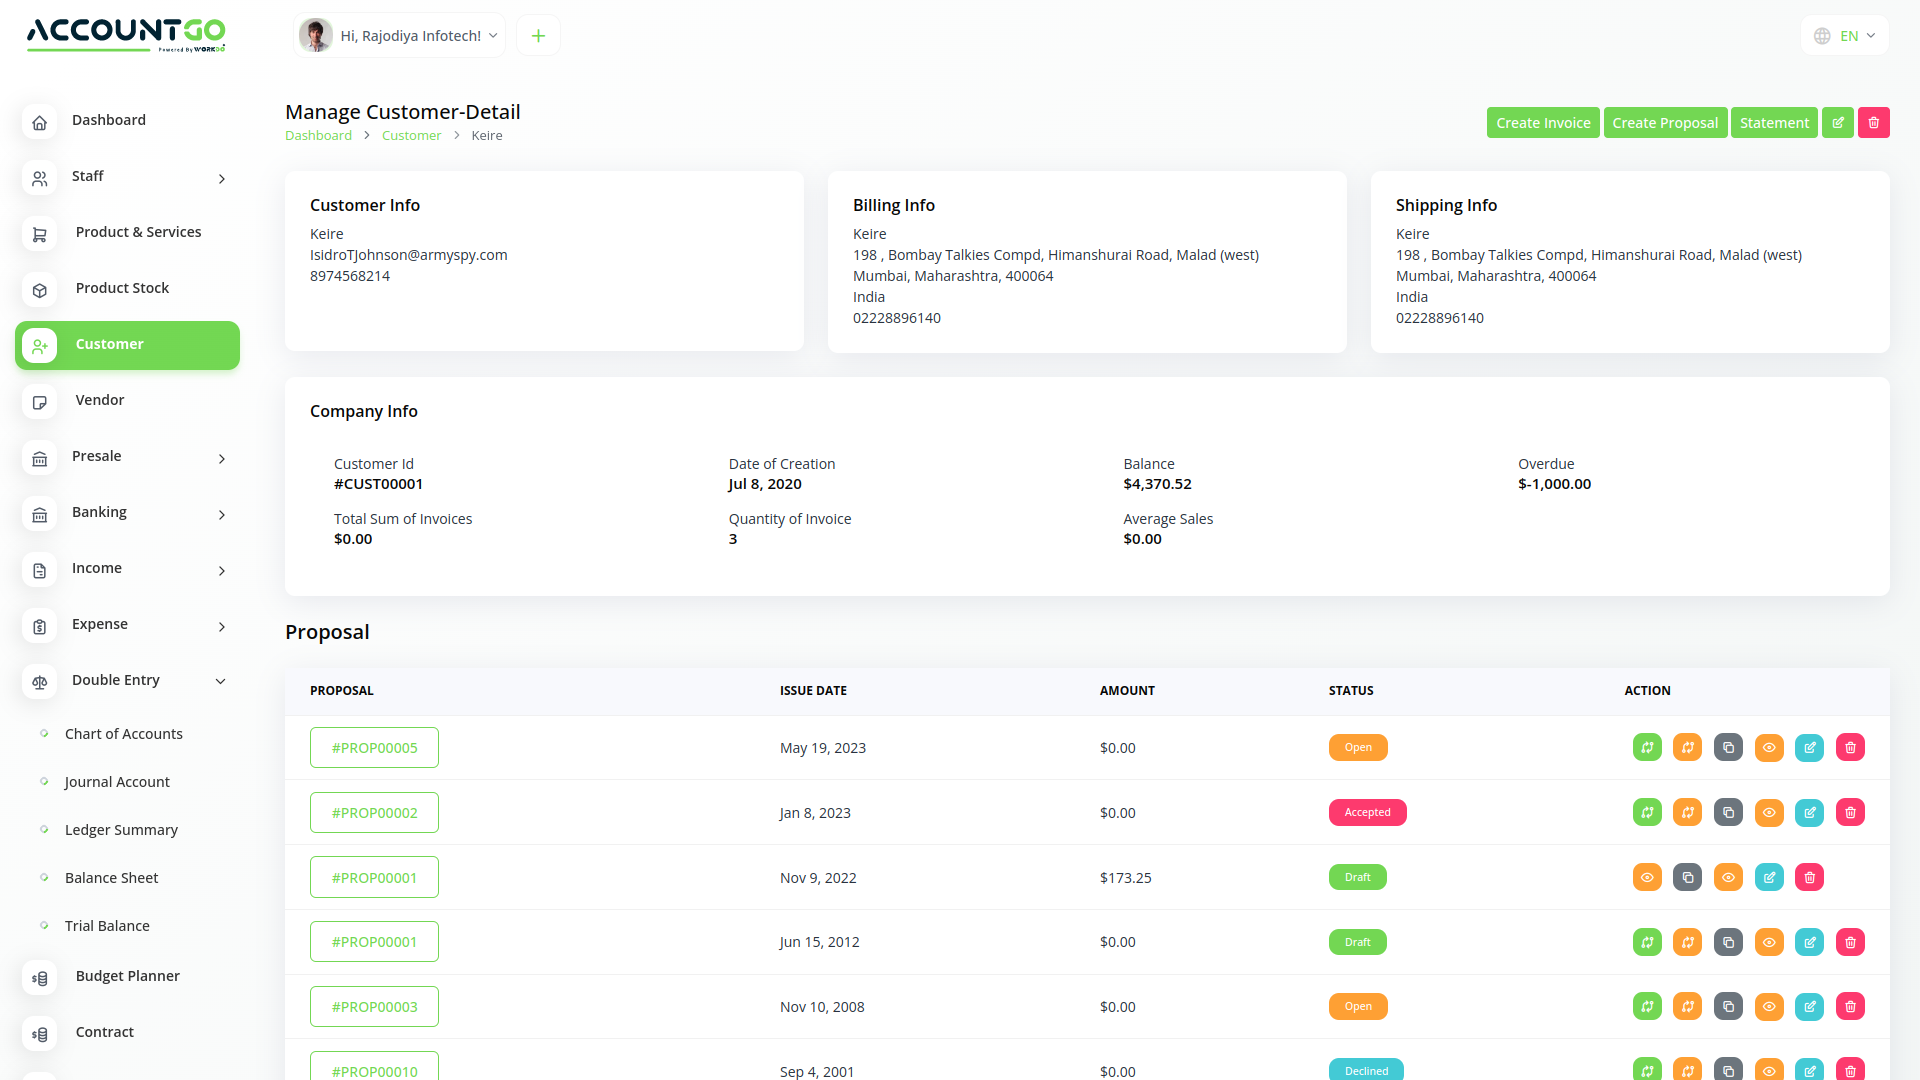Screen dimensions: 1920x1080
Task: Click the green plus icon in the top bar
Action: 538,36
